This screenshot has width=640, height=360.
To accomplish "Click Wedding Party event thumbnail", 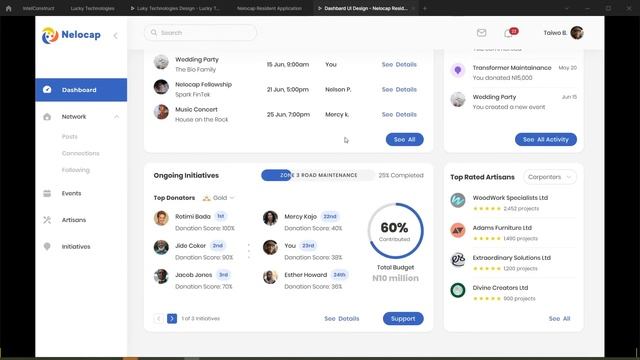I will point(161,62).
